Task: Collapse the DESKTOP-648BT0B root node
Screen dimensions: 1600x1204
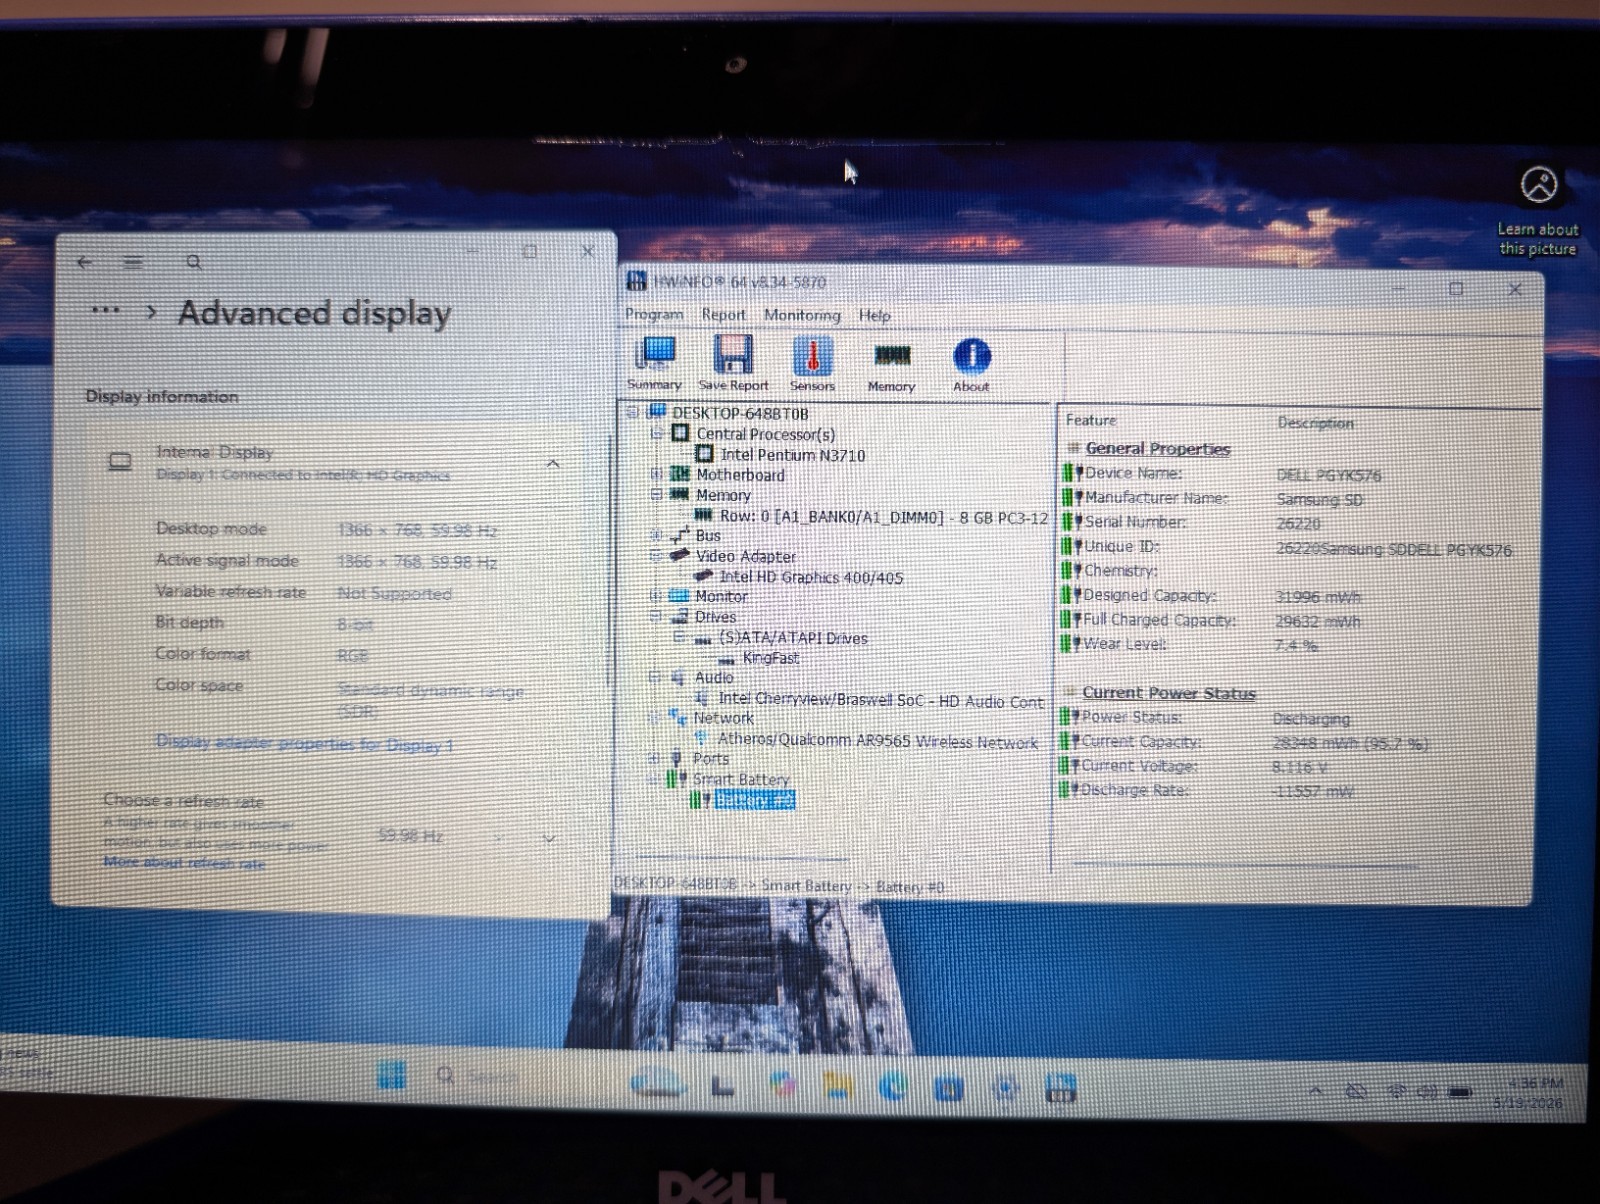Action: tap(632, 412)
